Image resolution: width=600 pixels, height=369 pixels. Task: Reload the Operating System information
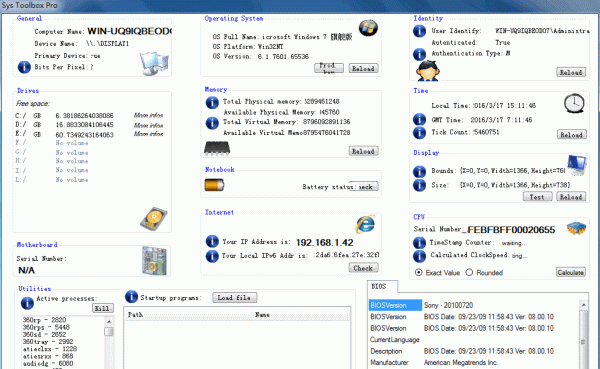click(x=363, y=69)
